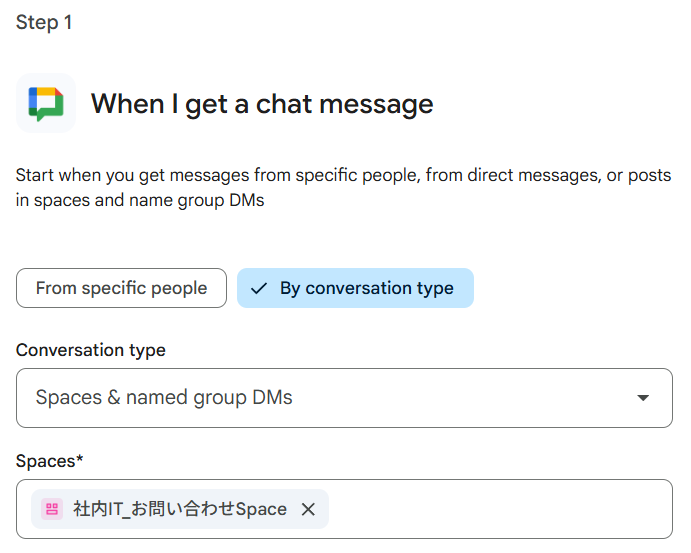Expand Conversation type list via its arrow
Viewport: 691px width, 553px height.
point(643,398)
